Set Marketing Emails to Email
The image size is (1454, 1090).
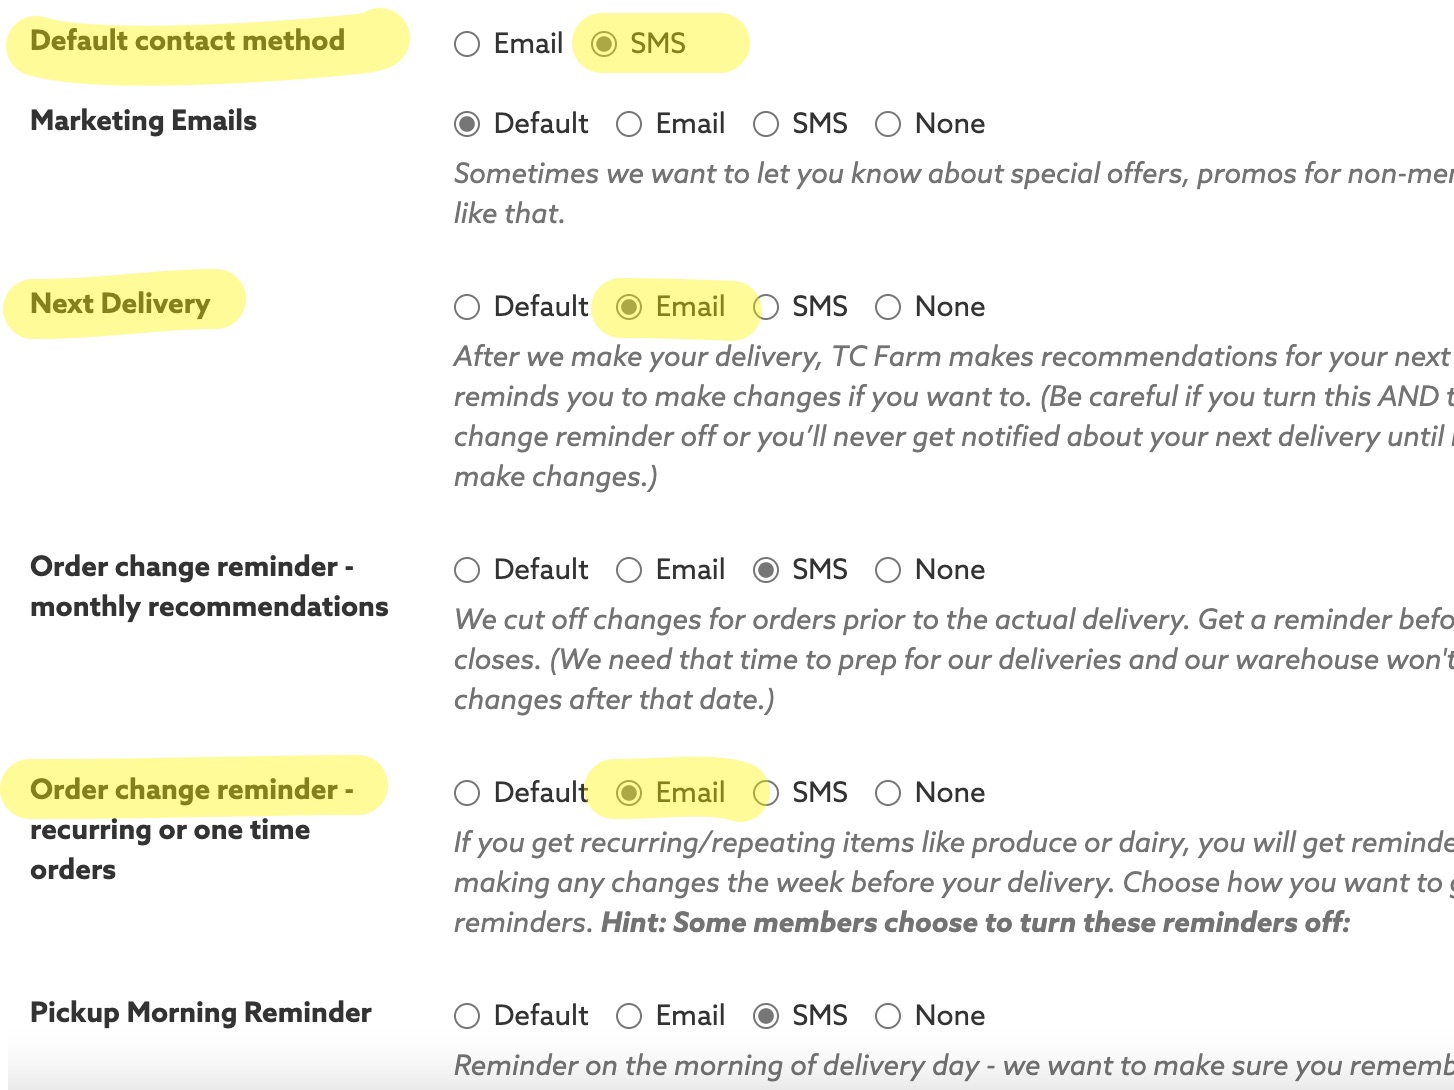(629, 124)
